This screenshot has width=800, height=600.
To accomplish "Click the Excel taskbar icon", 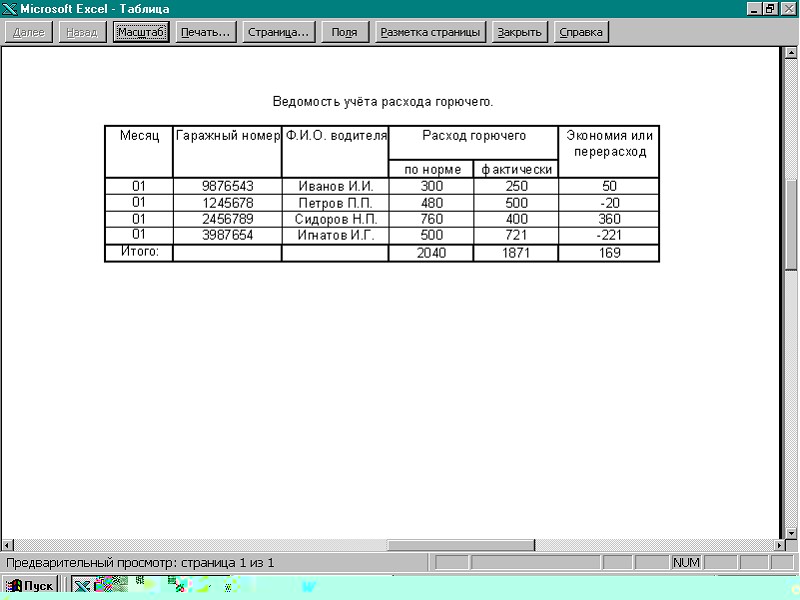I will pos(83,586).
